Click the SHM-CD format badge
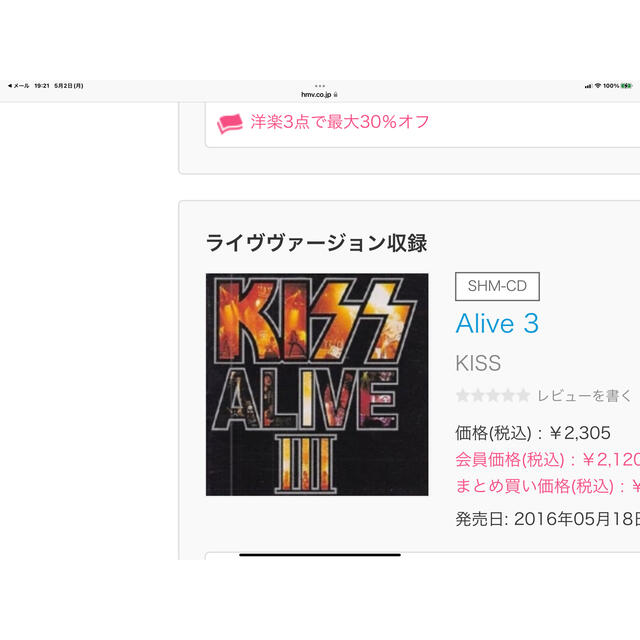The width and height of the screenshot is (640, 640). coord(497,286)
